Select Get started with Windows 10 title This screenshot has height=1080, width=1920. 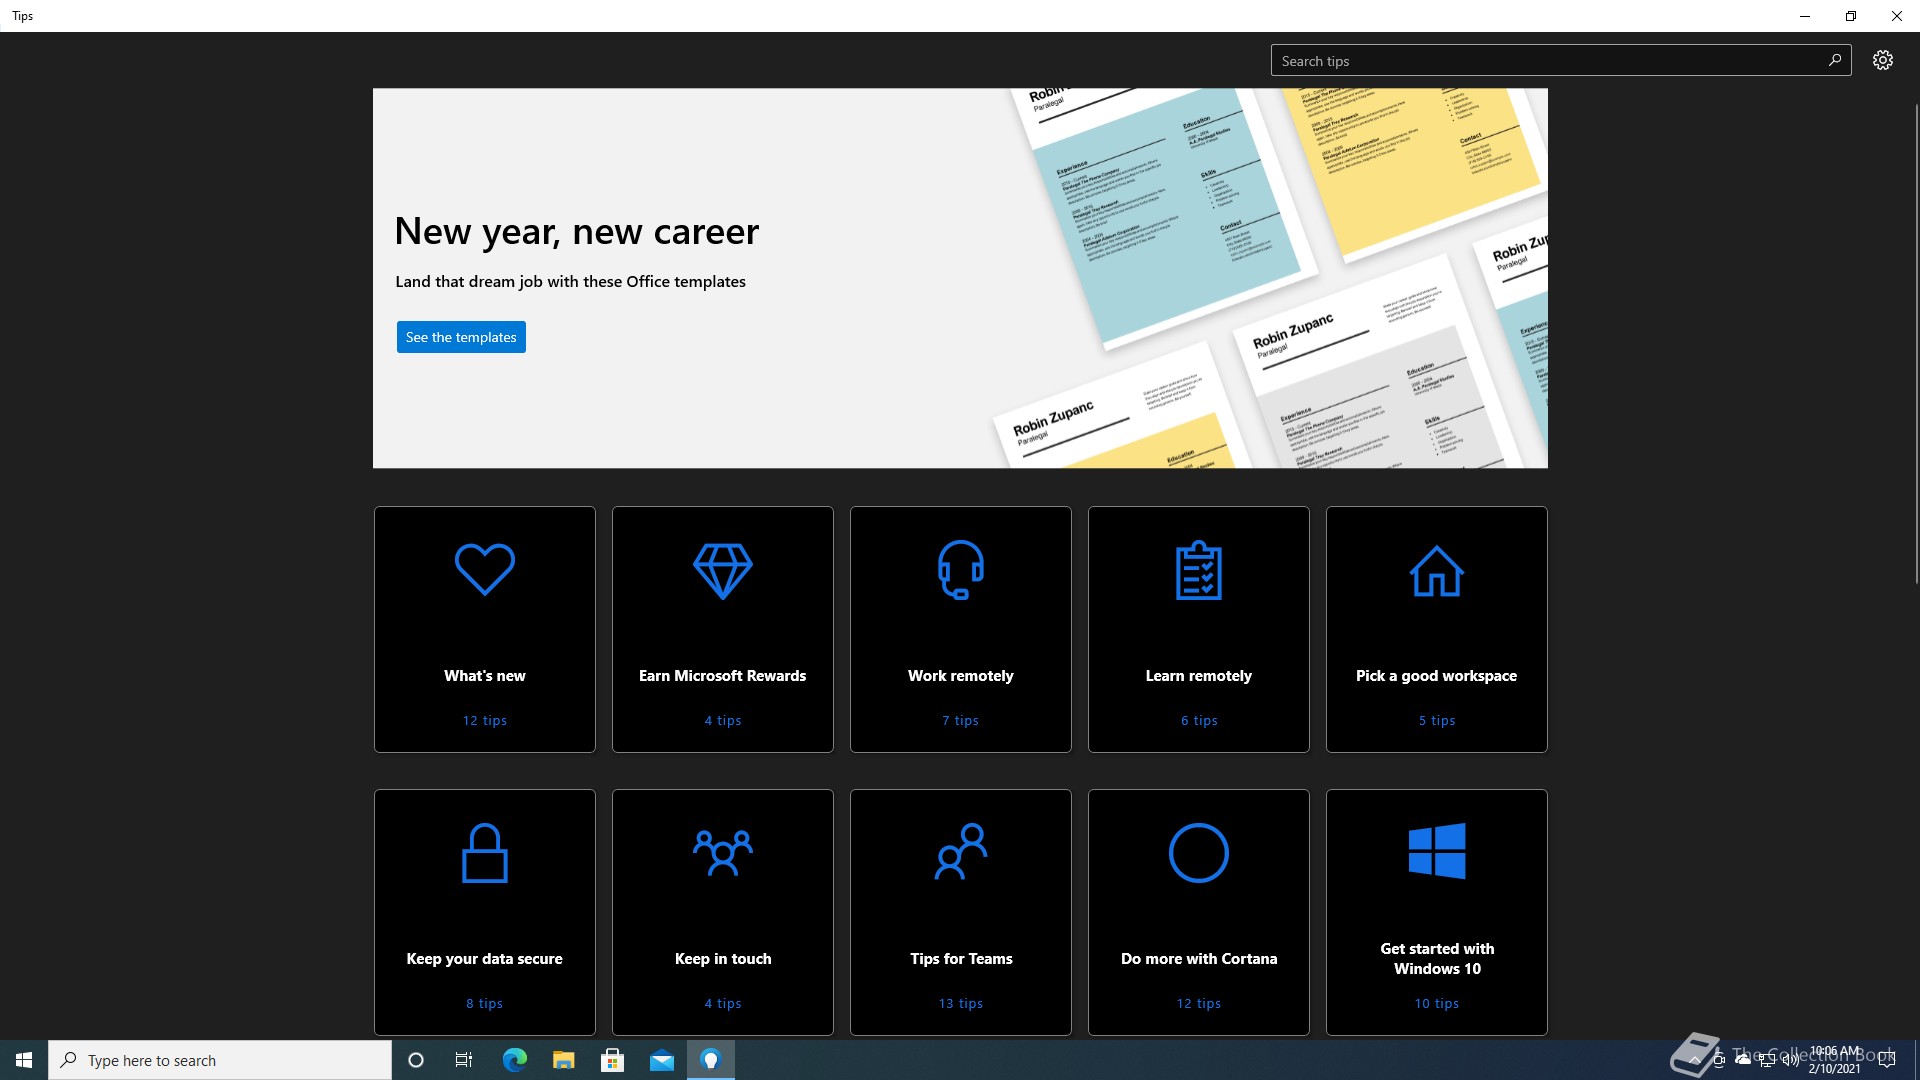point(1437,959)
